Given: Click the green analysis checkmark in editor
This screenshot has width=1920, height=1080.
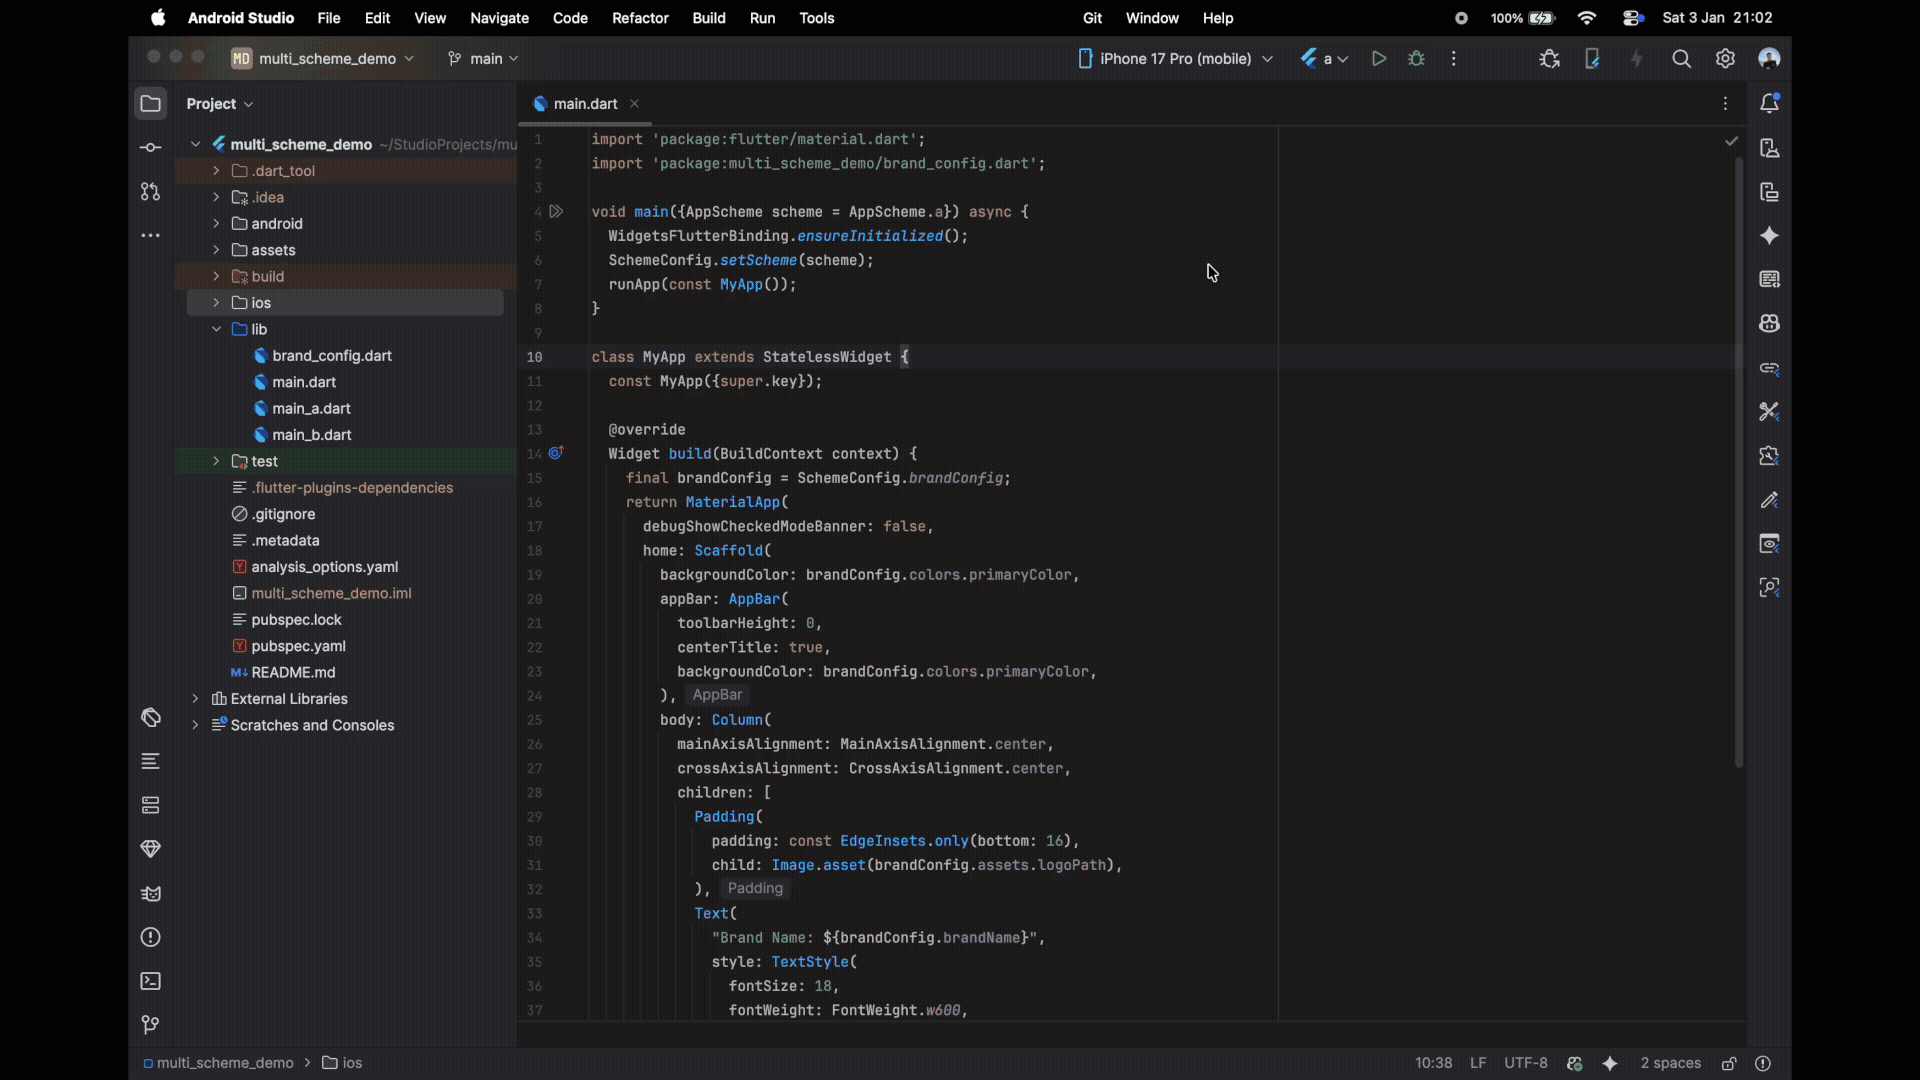Looking at the screenshot, I should (x=1731, y=141).
